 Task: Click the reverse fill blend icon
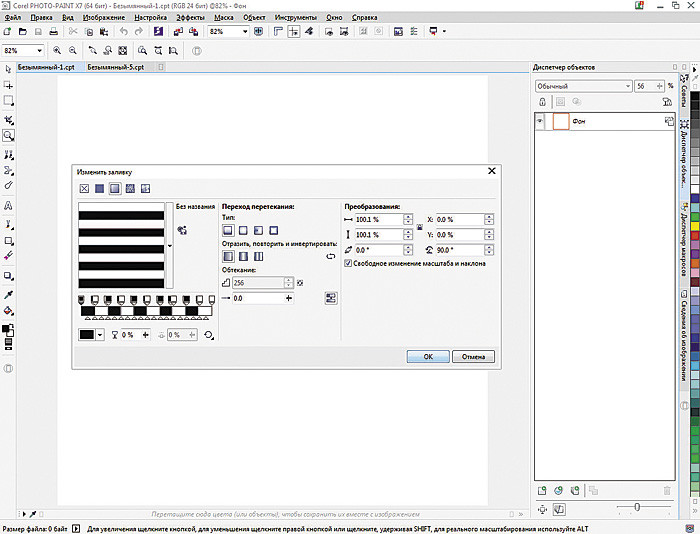(x=331, y=257)
